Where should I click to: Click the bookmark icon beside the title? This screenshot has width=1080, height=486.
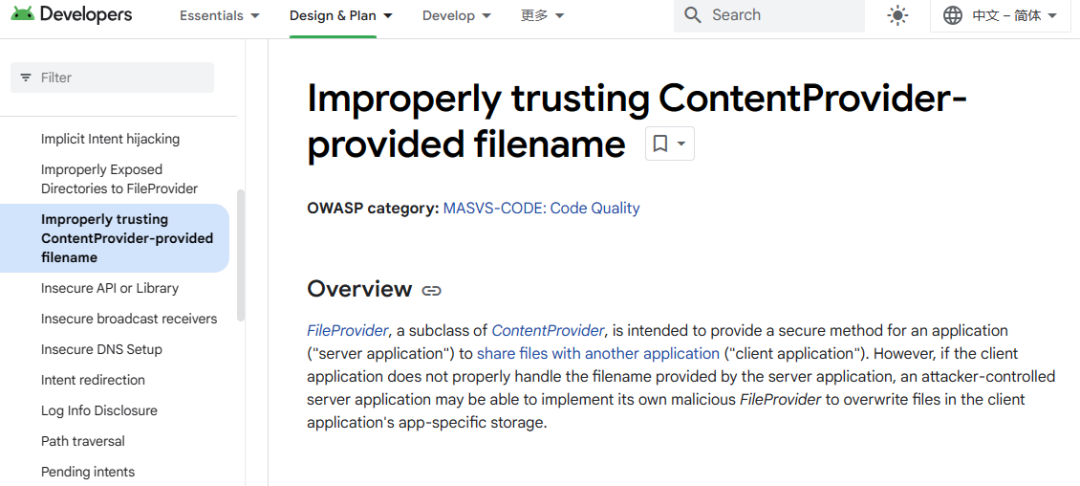[x=660, y=144]
